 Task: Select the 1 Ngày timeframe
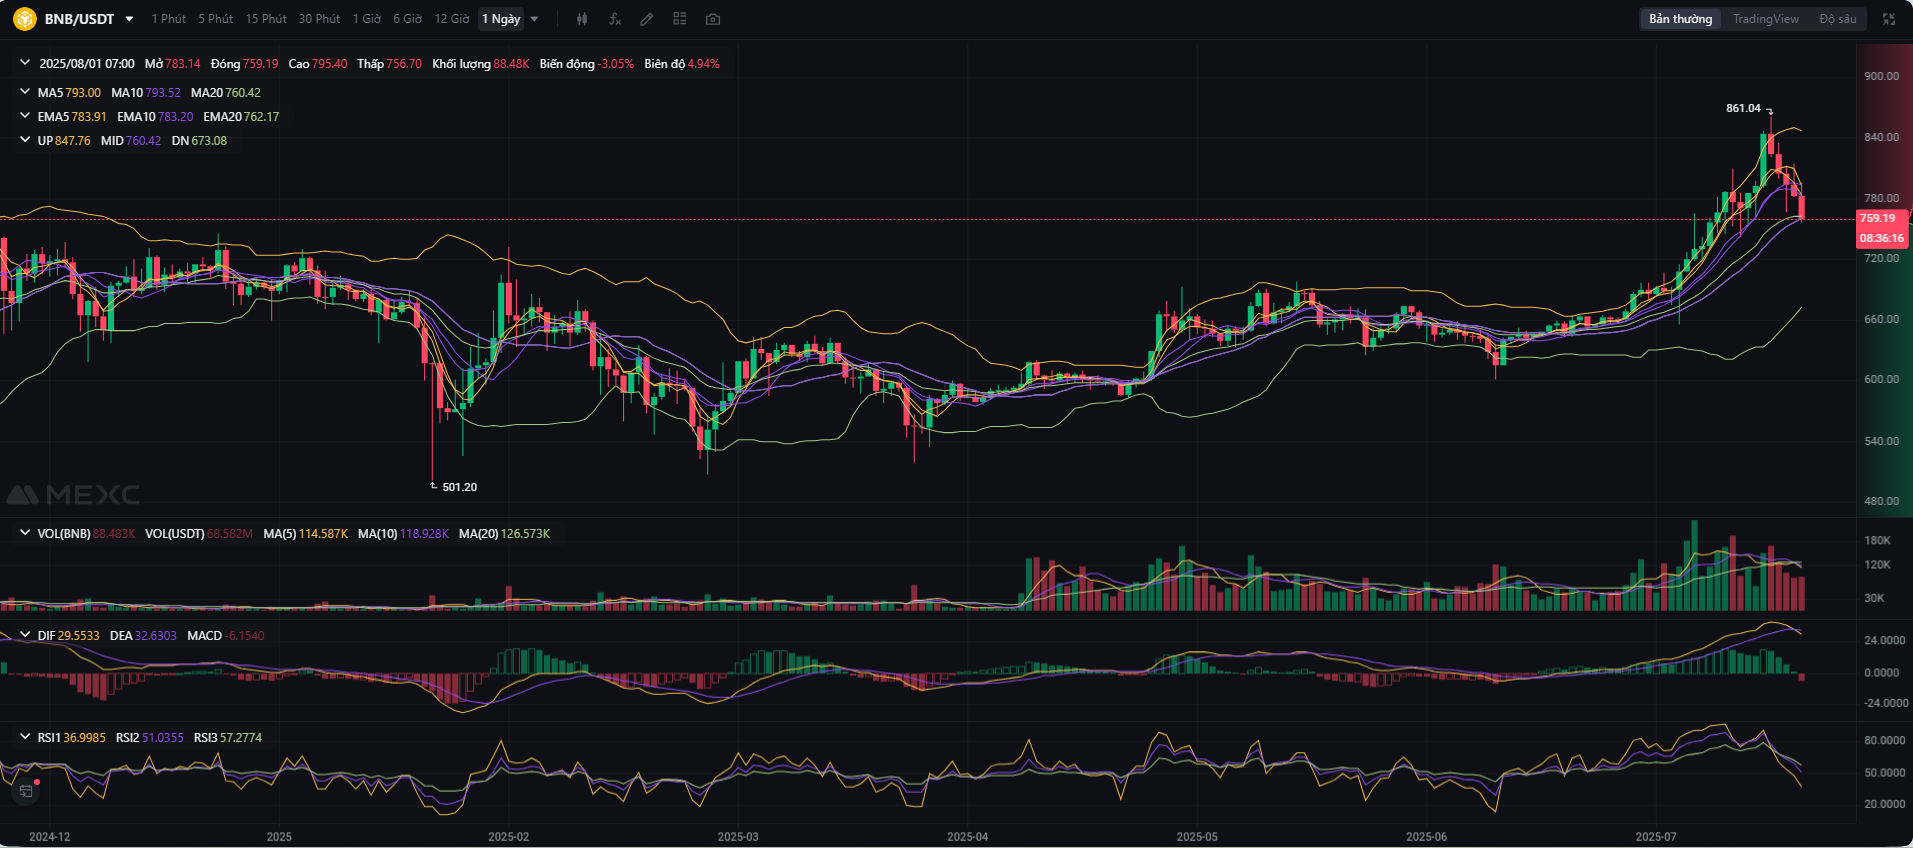point(501,19)
